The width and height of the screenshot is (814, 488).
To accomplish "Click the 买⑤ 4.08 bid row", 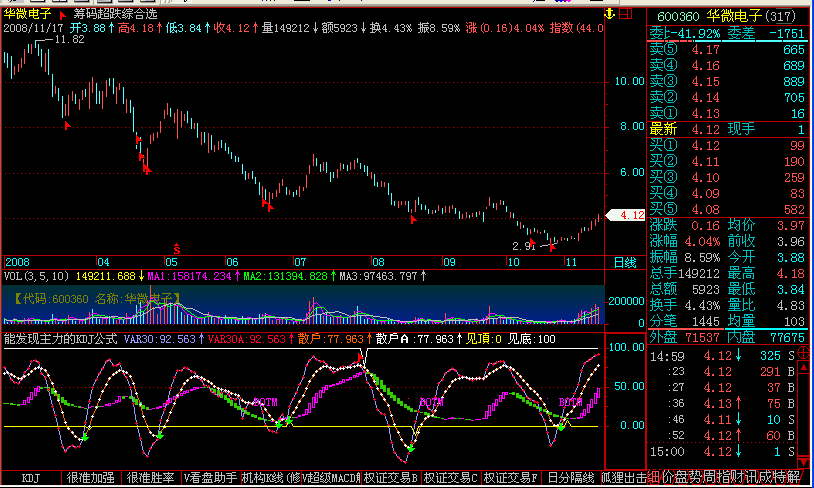I will click(x=727, y=210).
